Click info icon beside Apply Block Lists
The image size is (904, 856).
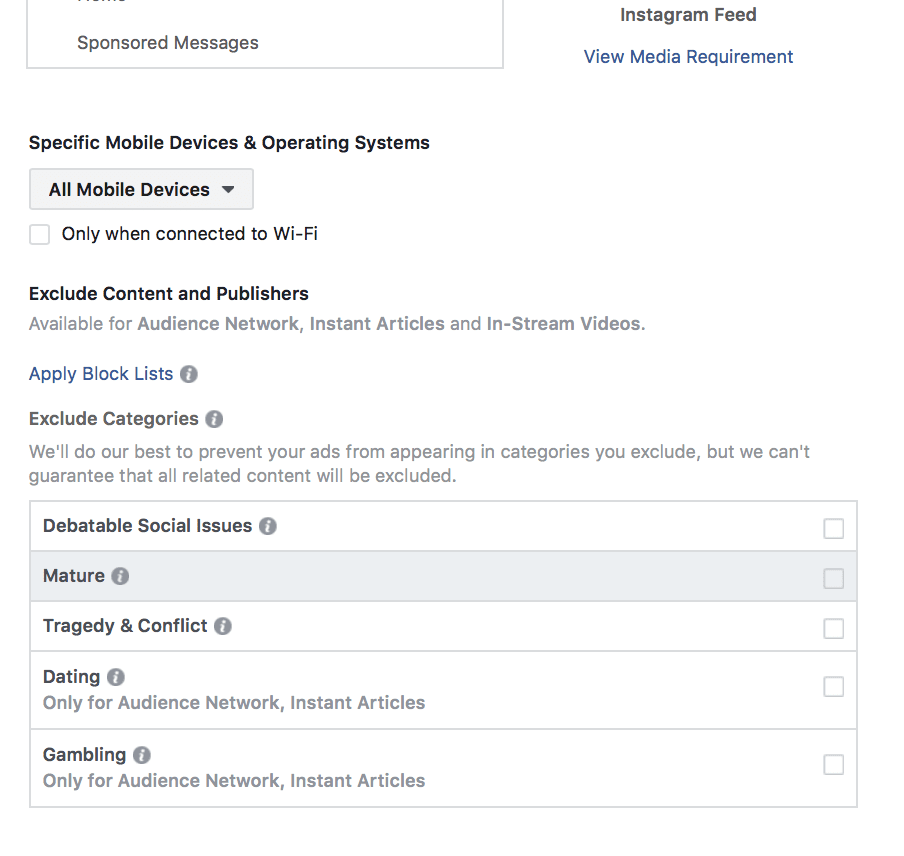(x=189, y=374)
